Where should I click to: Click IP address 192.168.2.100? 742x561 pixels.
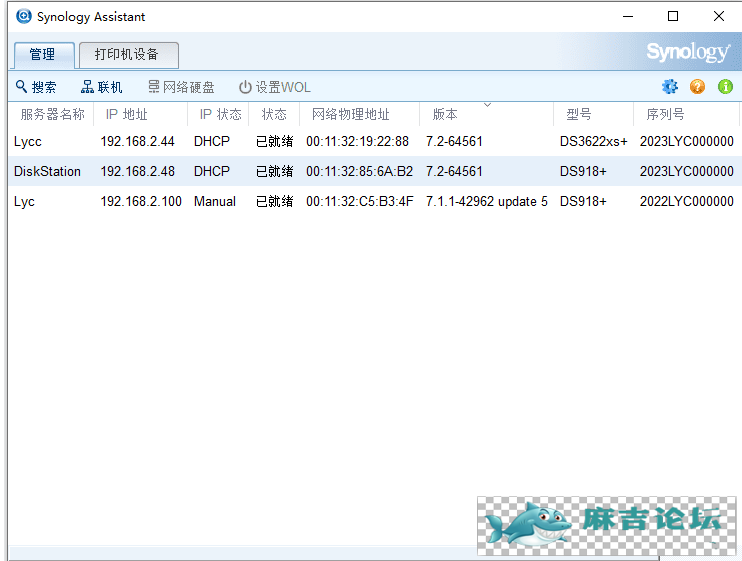pos(141,202)
